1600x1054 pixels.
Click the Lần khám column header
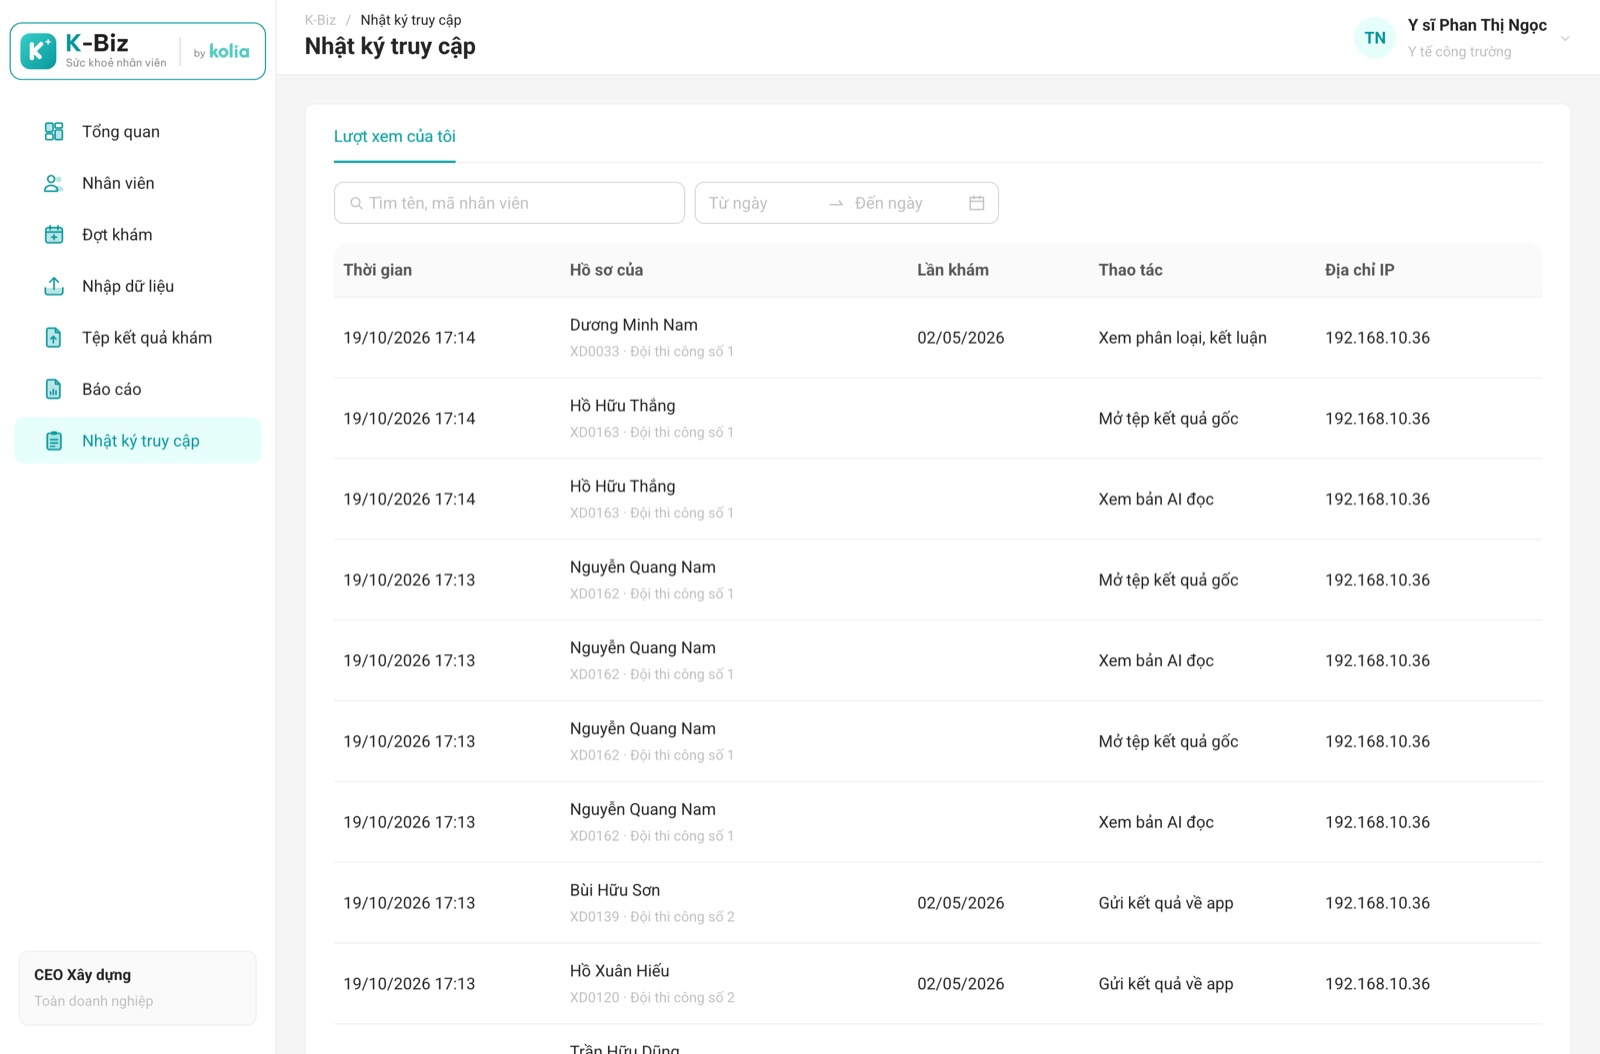click(953, 270)
